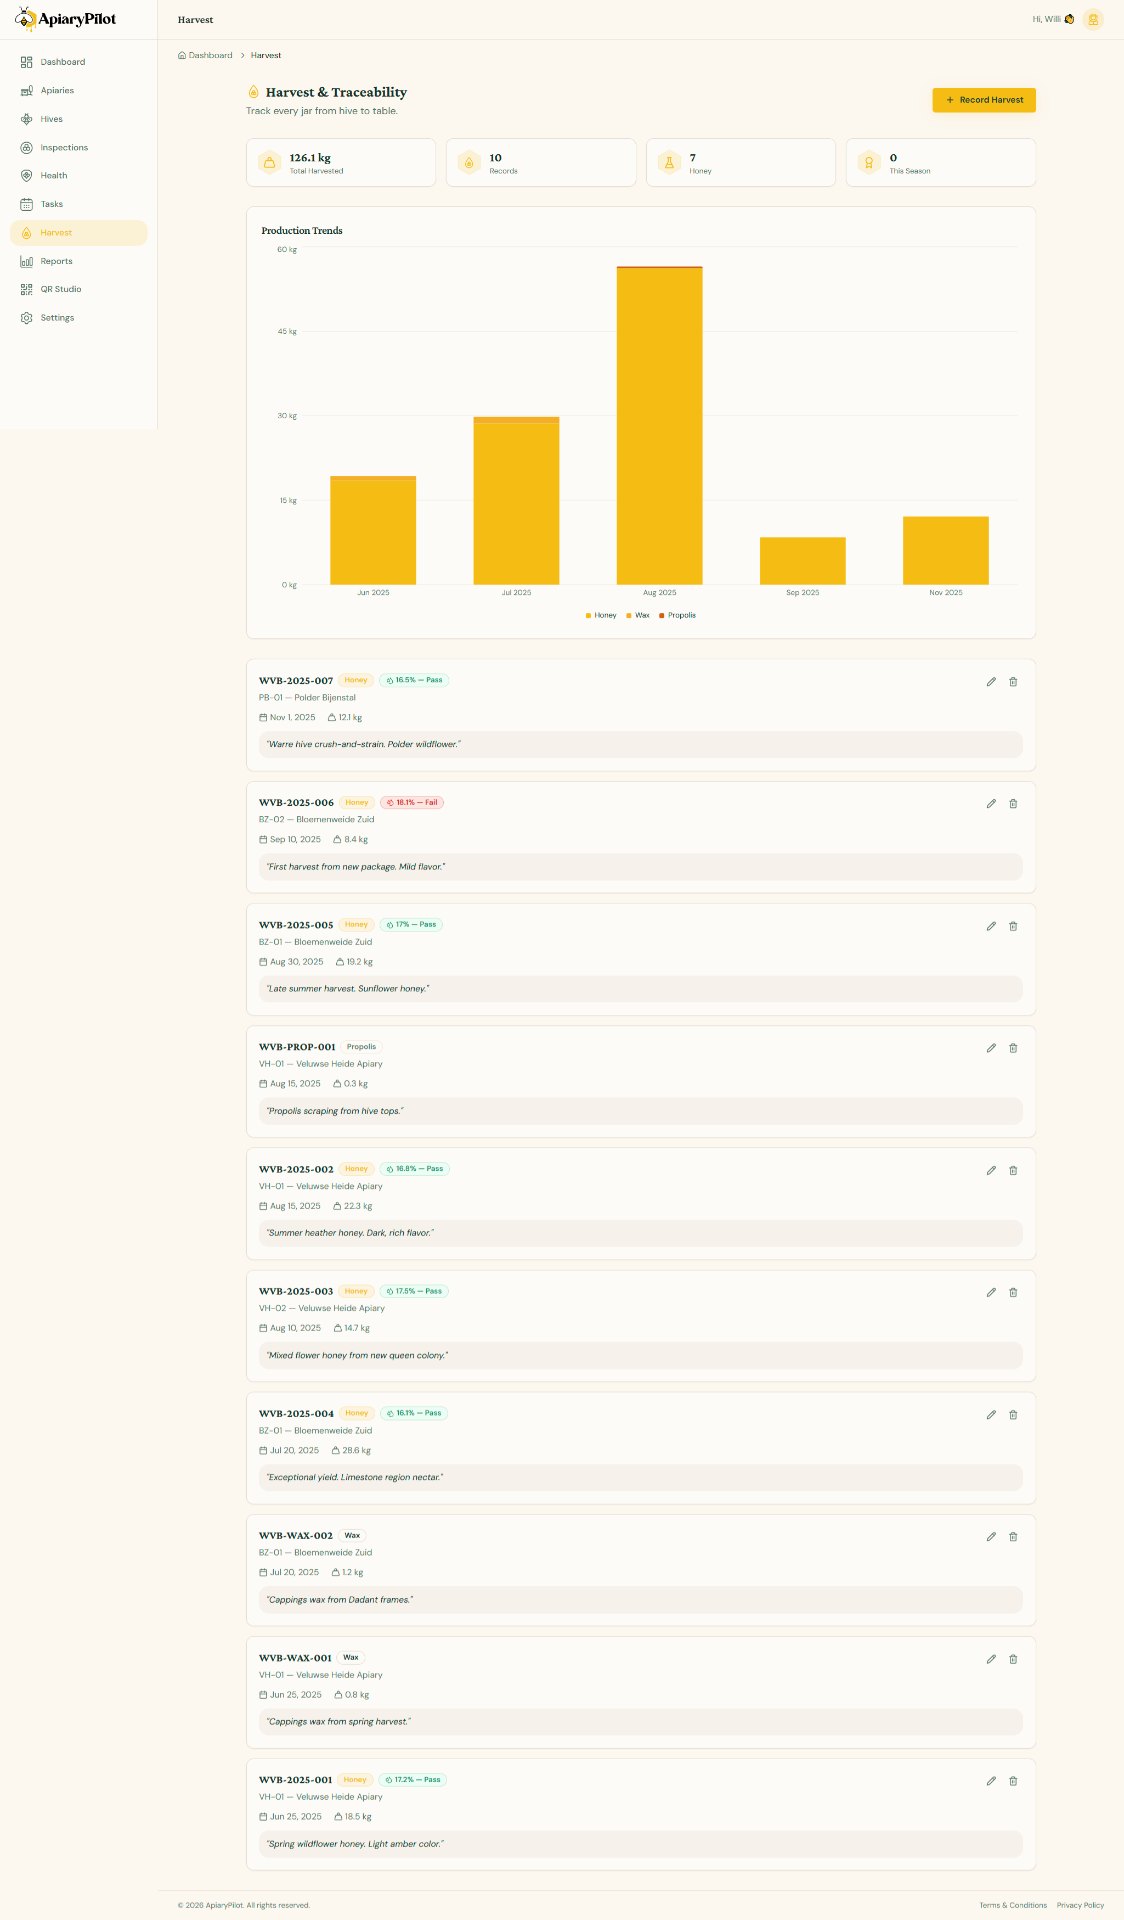Open the Privacy Policy link
Image resolution: width=1124 pixels, height=1920 pixels.
(x=1080, y=1905)
